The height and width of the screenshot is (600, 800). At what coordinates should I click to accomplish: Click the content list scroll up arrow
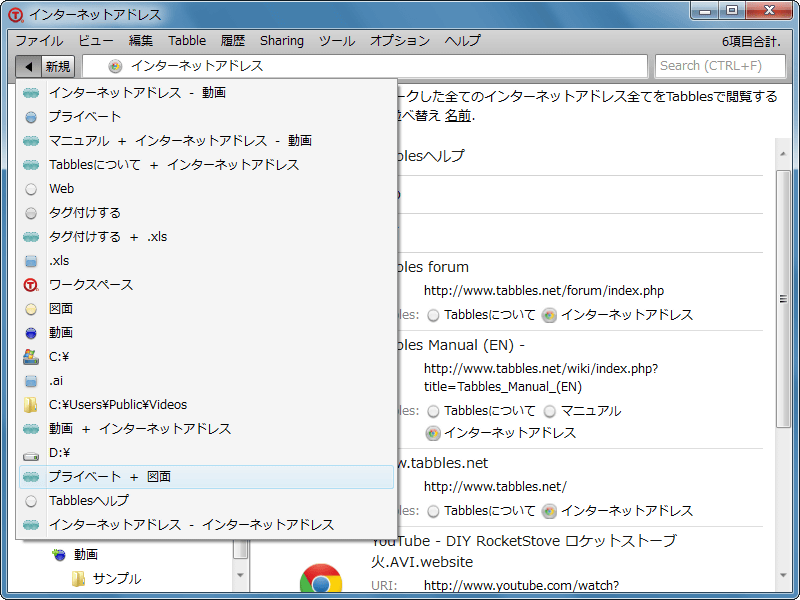pyautogui.click(x=783, y=154)
